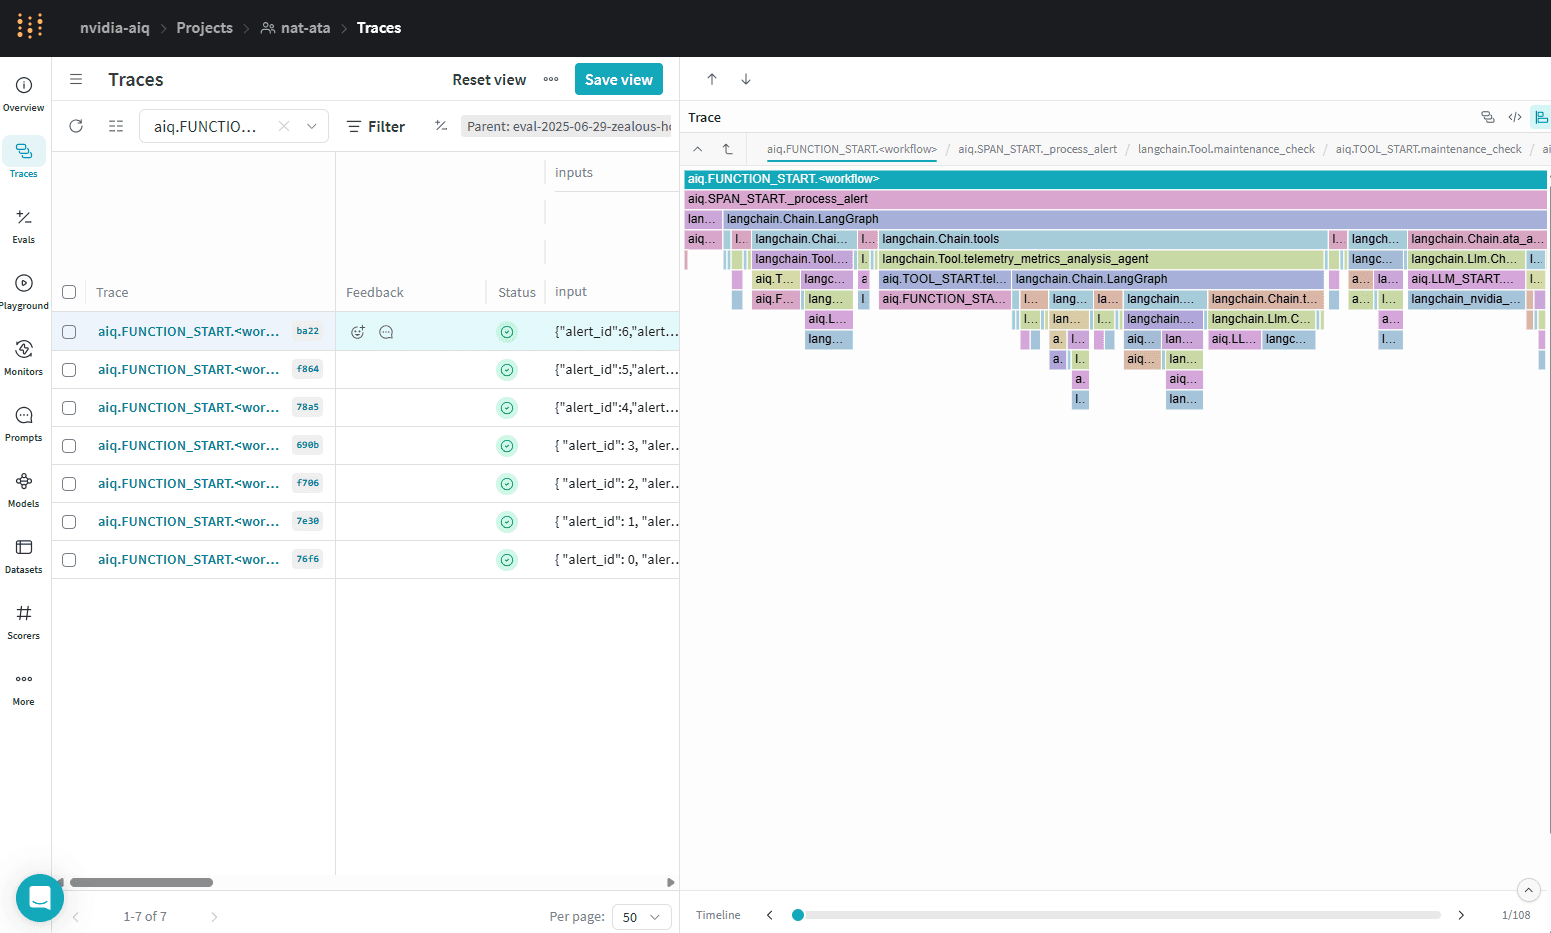Go to nat-ata project breadcrumb

click(x=295, y=28)
